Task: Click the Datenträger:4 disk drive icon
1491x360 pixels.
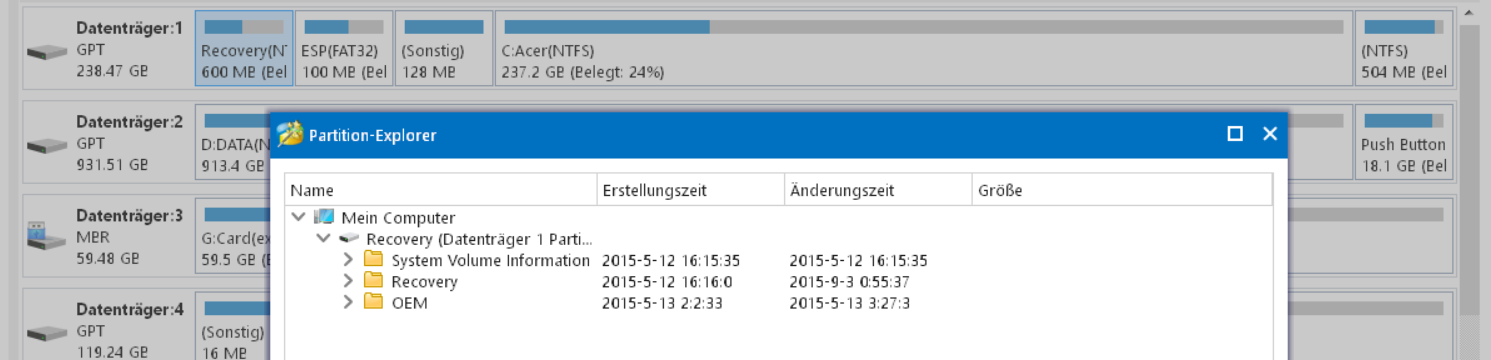Action: pos(47,332)
